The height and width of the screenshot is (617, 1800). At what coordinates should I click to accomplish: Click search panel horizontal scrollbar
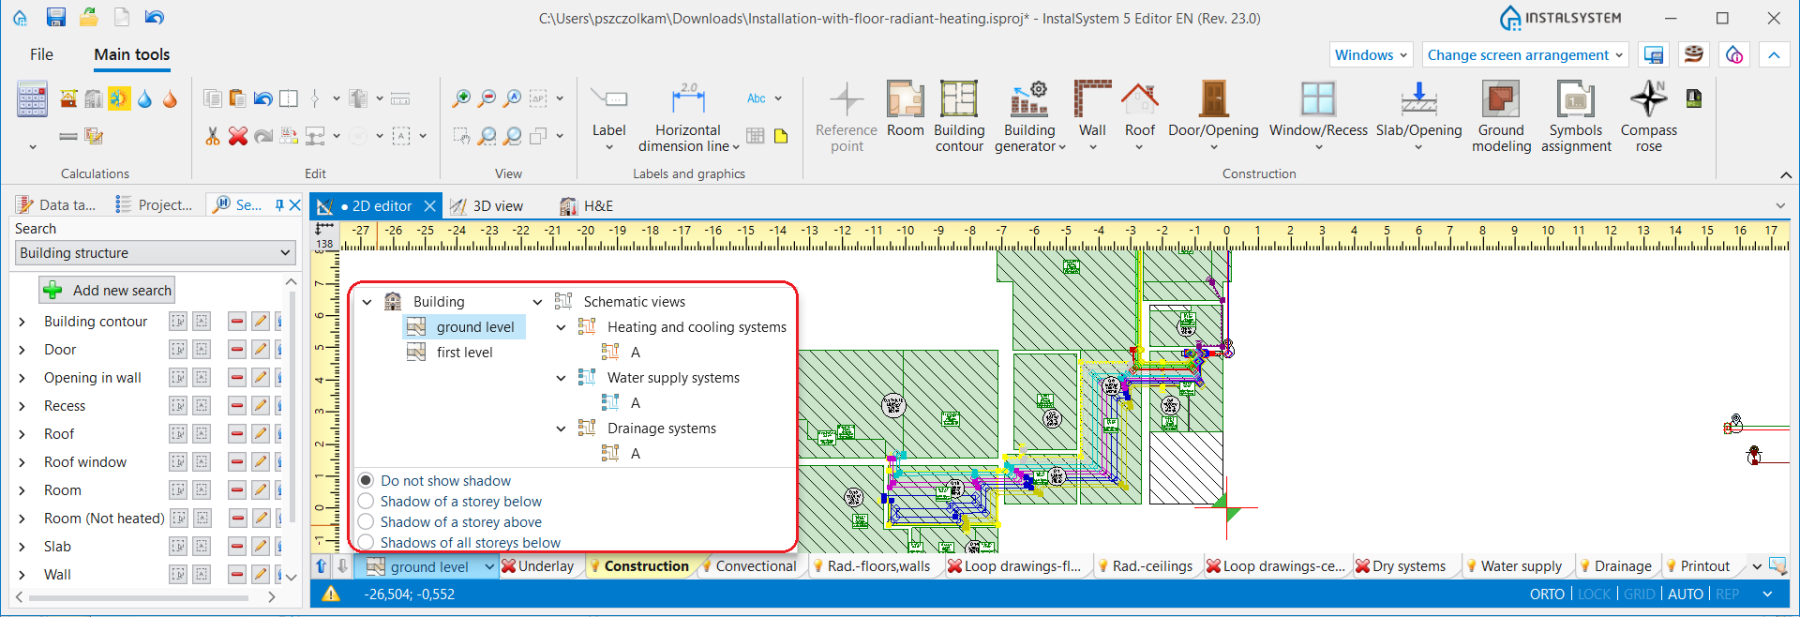(138, 597)
